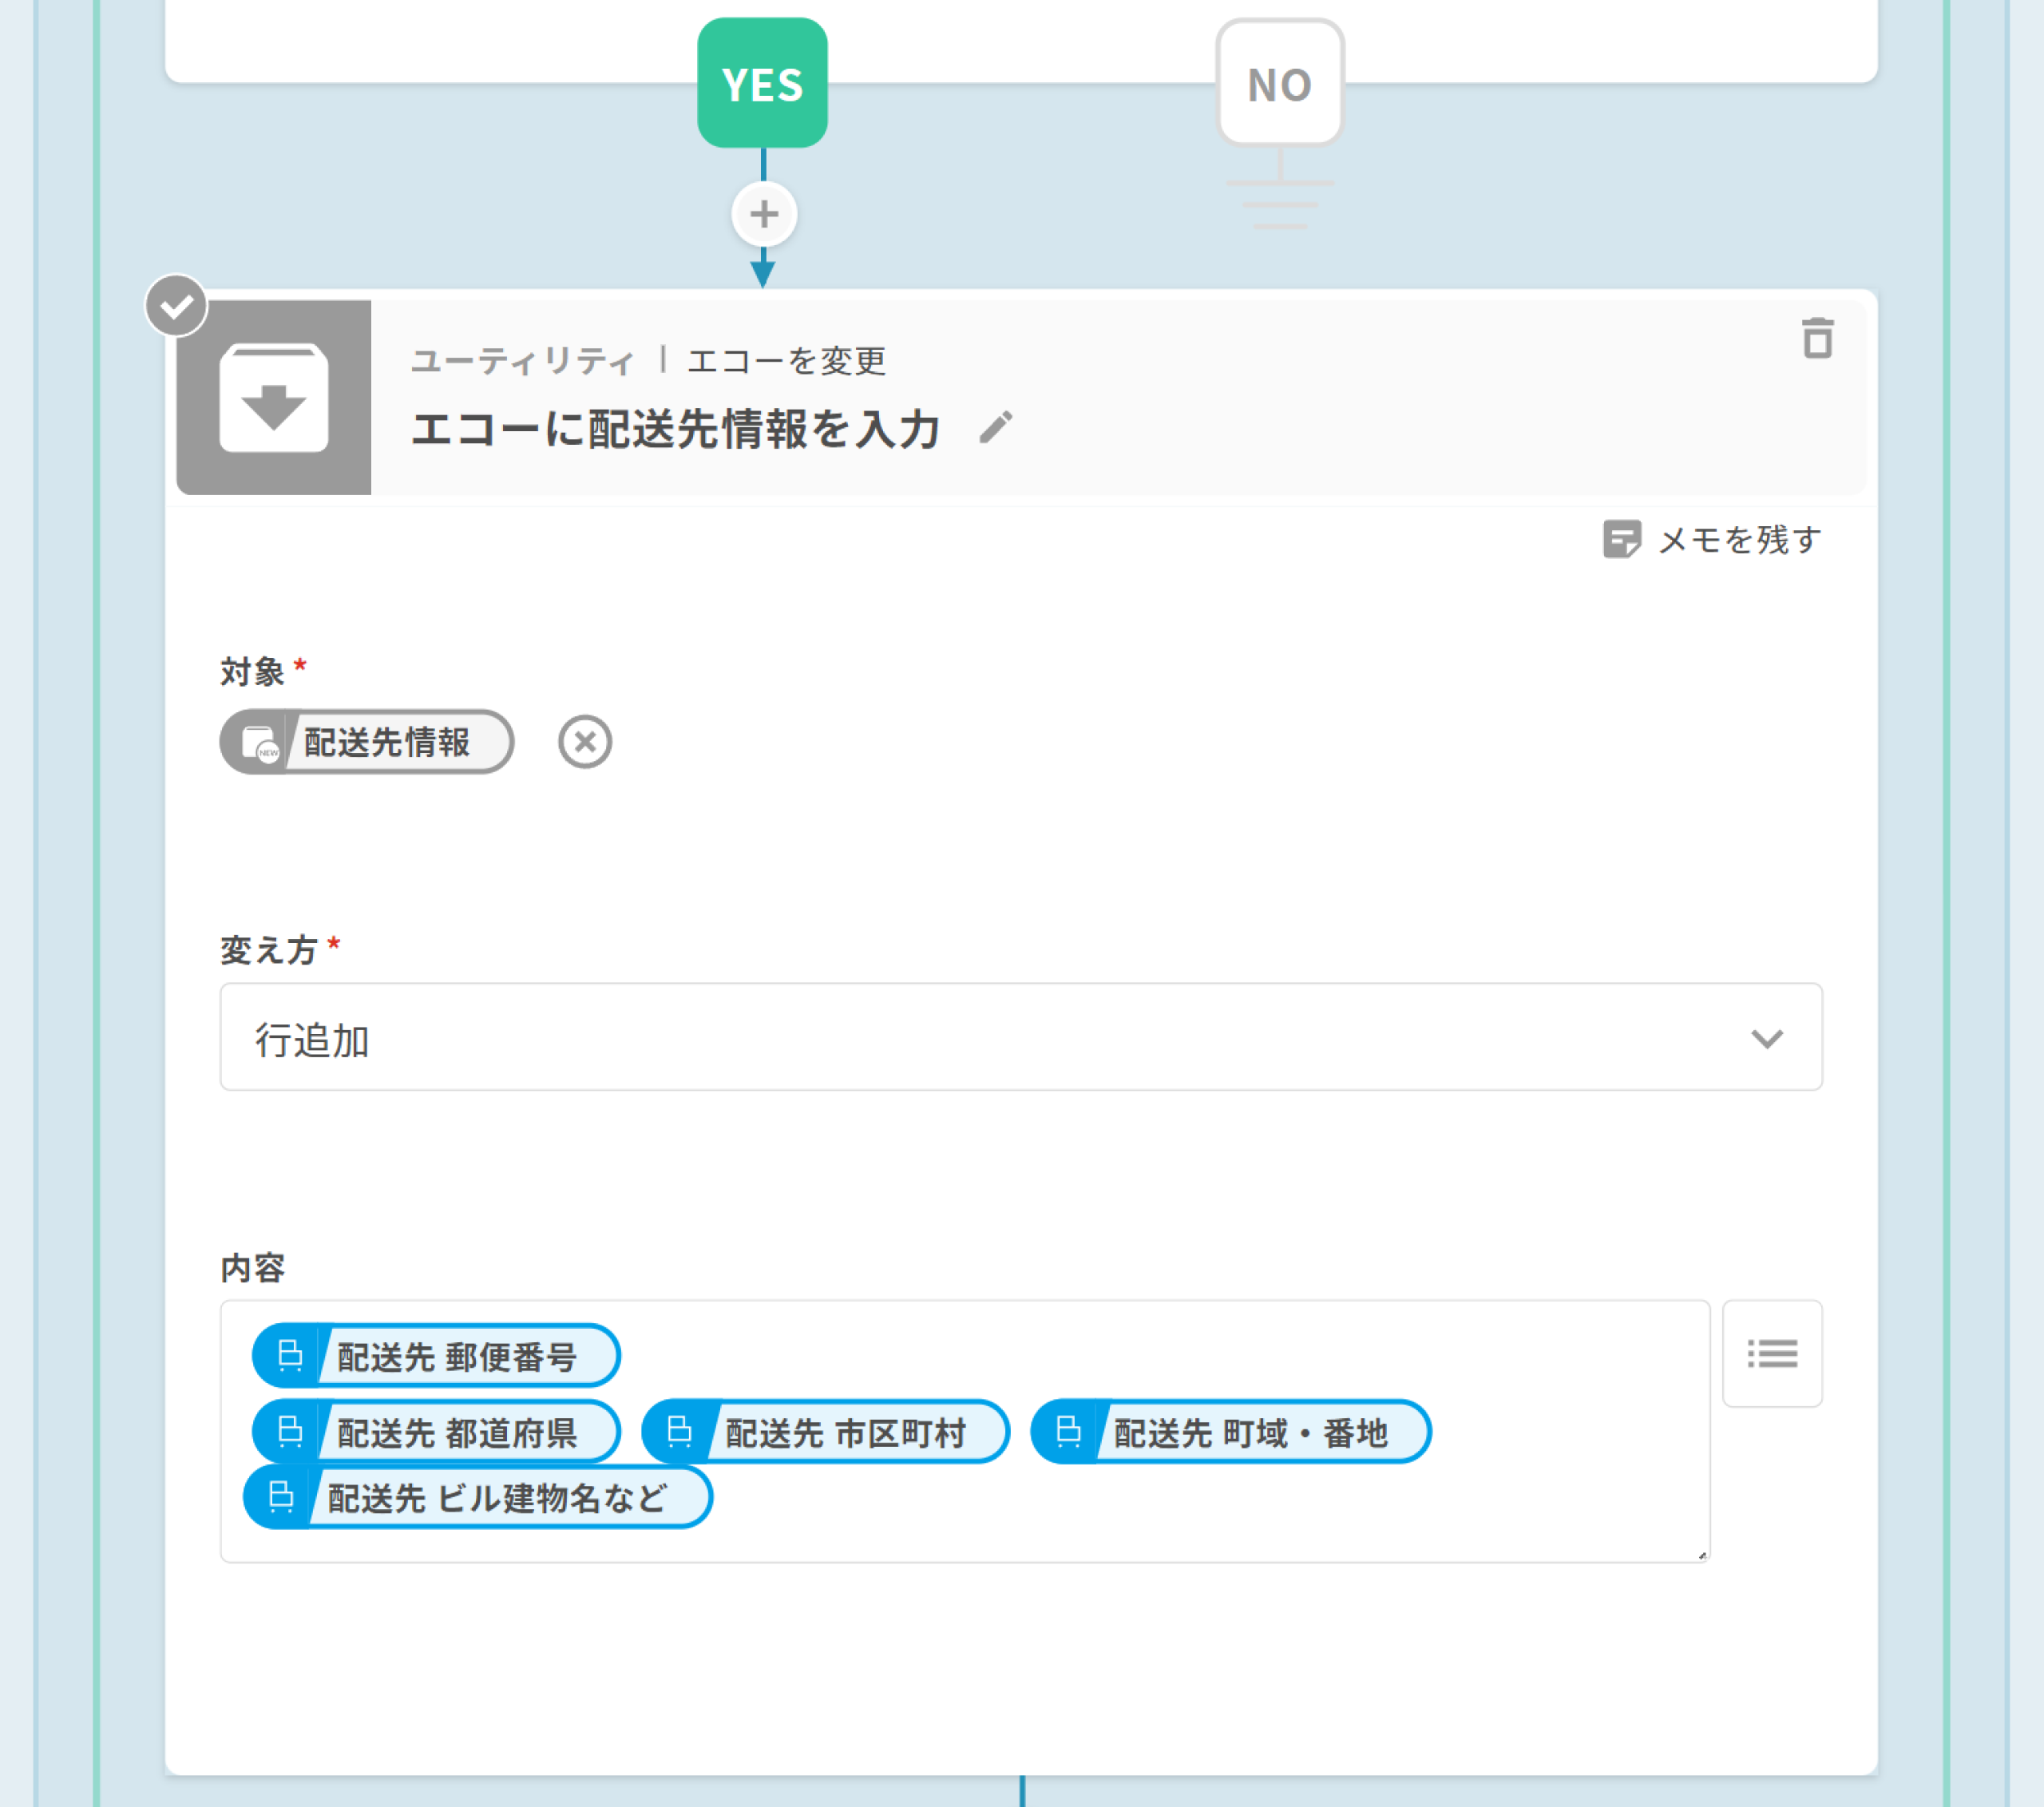Click the メモを残す memo link

(1713, 540)
